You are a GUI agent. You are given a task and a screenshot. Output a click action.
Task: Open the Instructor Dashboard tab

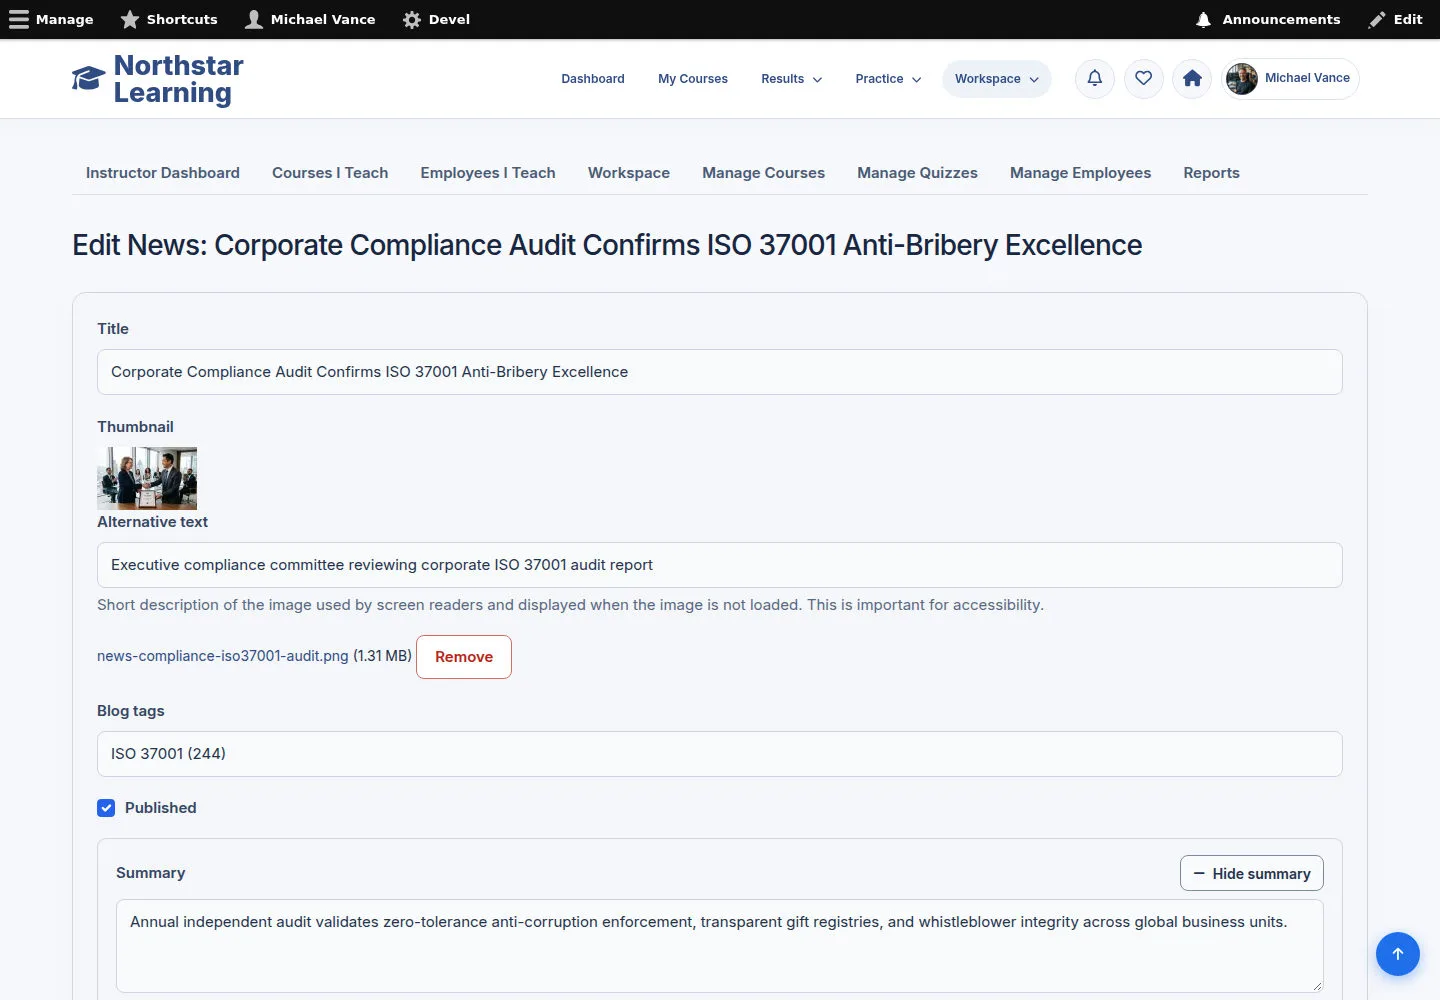163,173
